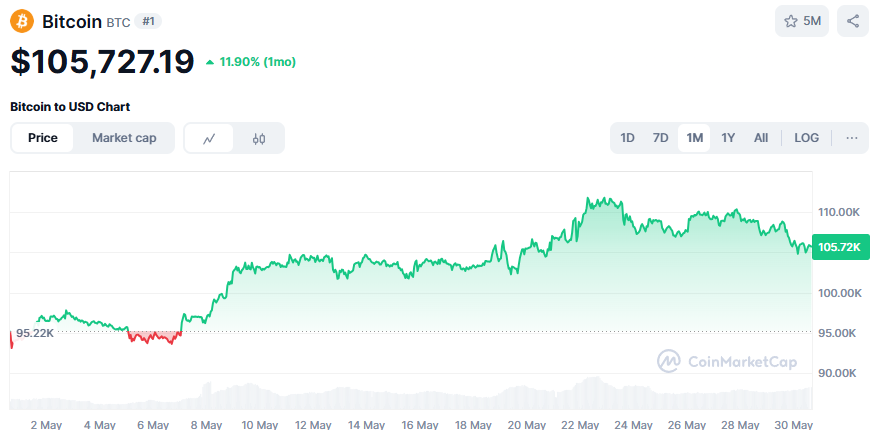Set chart range to 1D

click(x=627, y=138)
